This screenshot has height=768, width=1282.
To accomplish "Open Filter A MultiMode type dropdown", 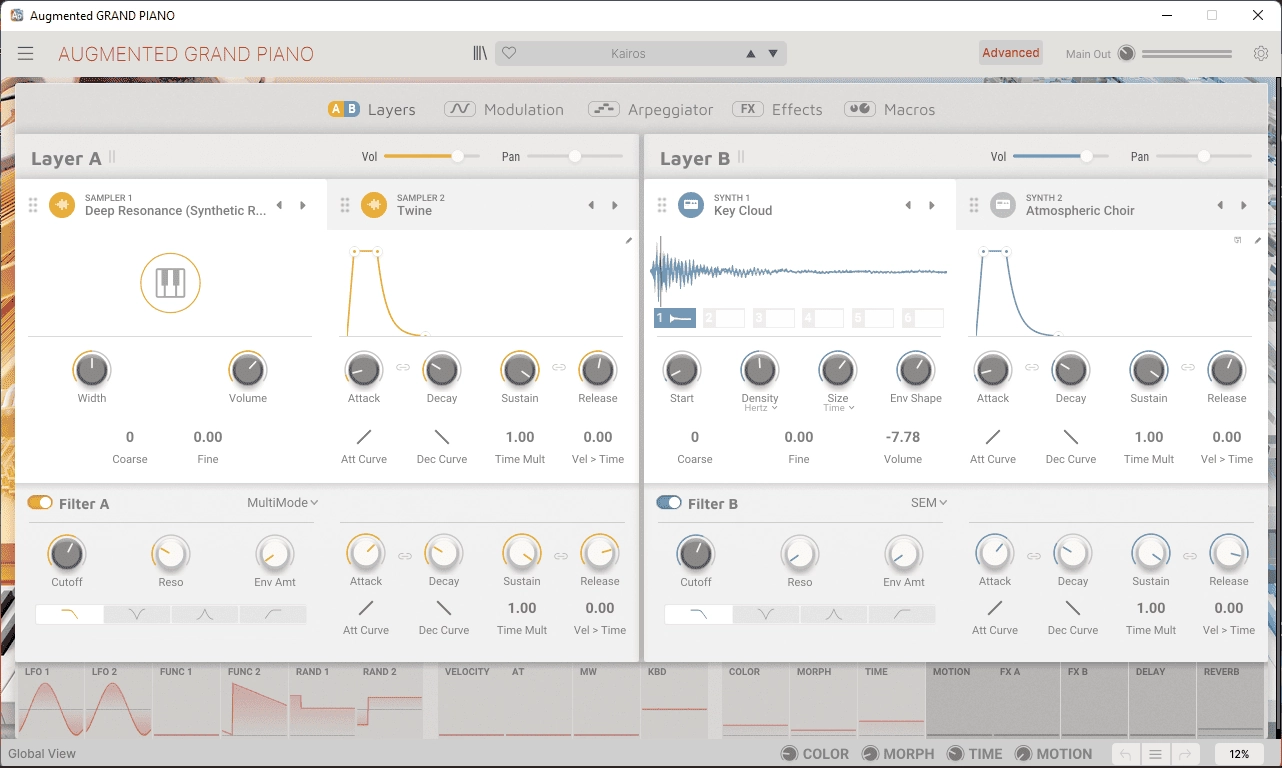I will [283, 503].
